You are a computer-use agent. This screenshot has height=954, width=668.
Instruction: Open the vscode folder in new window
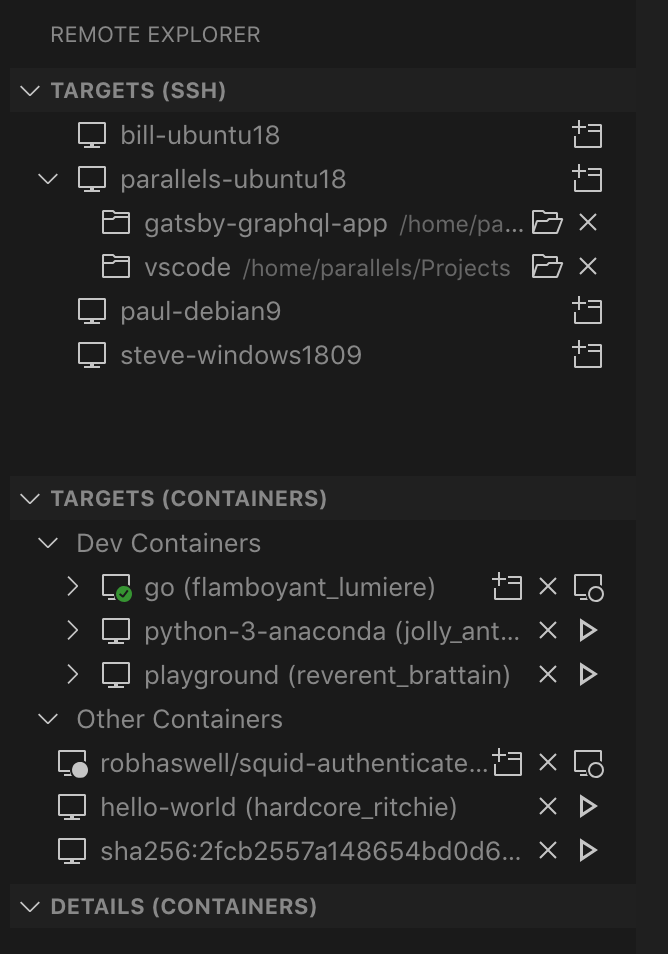click(547, 267)
